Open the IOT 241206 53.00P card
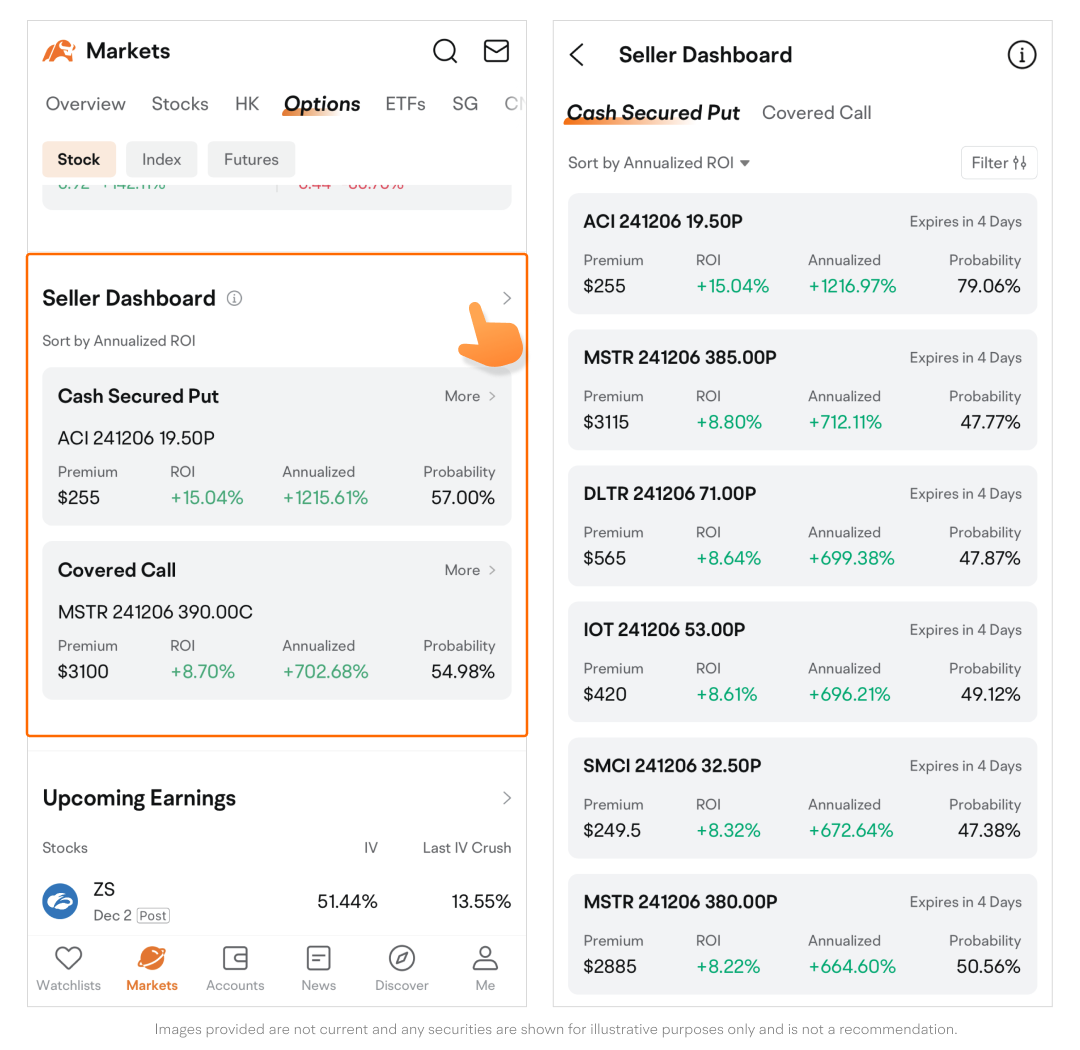1080x1050 pixels. (x=802, y=662)
